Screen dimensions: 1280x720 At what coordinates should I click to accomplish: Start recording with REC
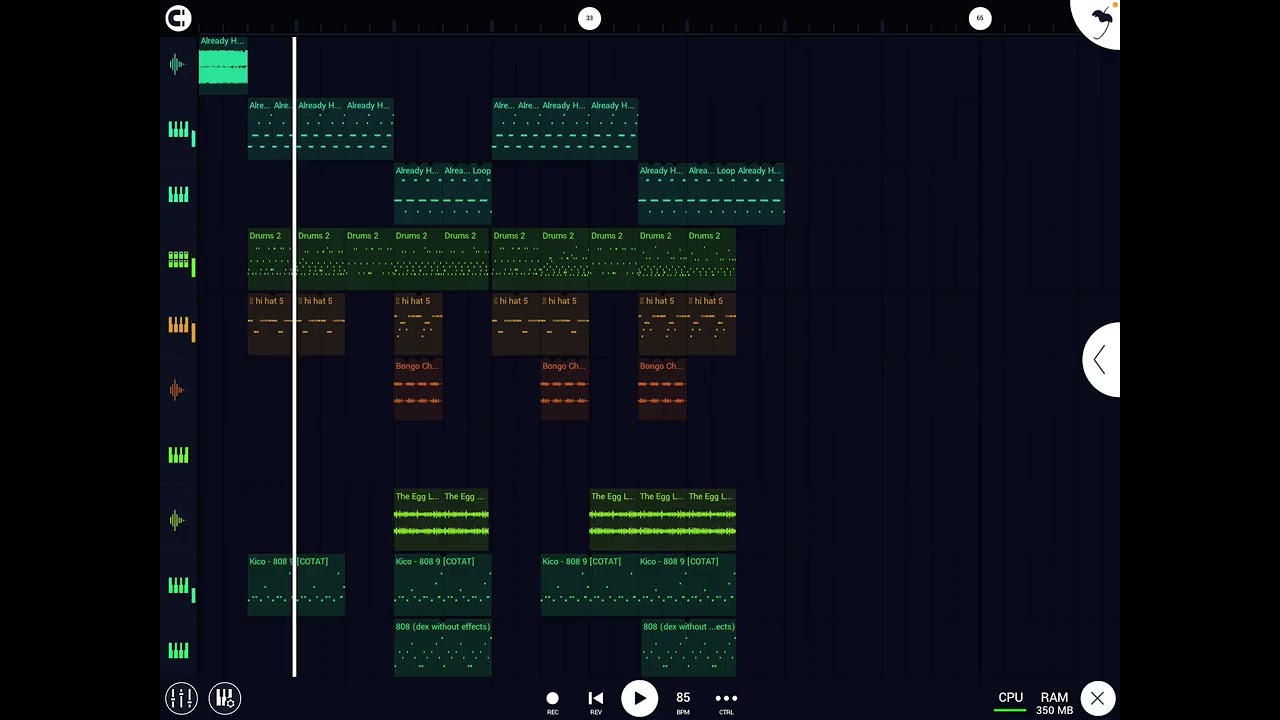pos(552,702)
